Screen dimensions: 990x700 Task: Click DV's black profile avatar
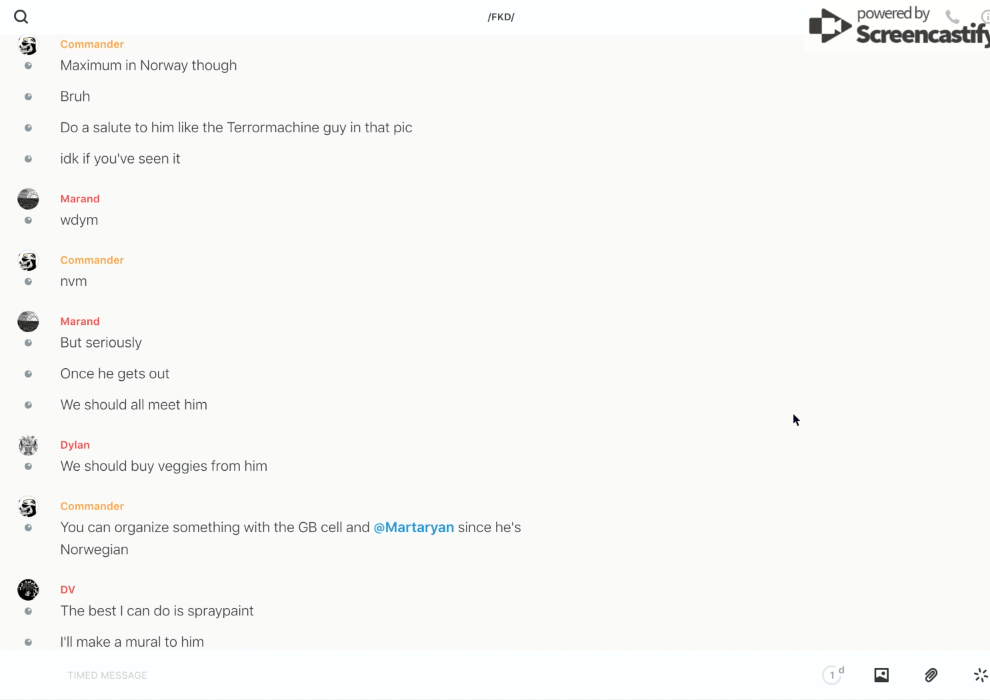point(28,590)
